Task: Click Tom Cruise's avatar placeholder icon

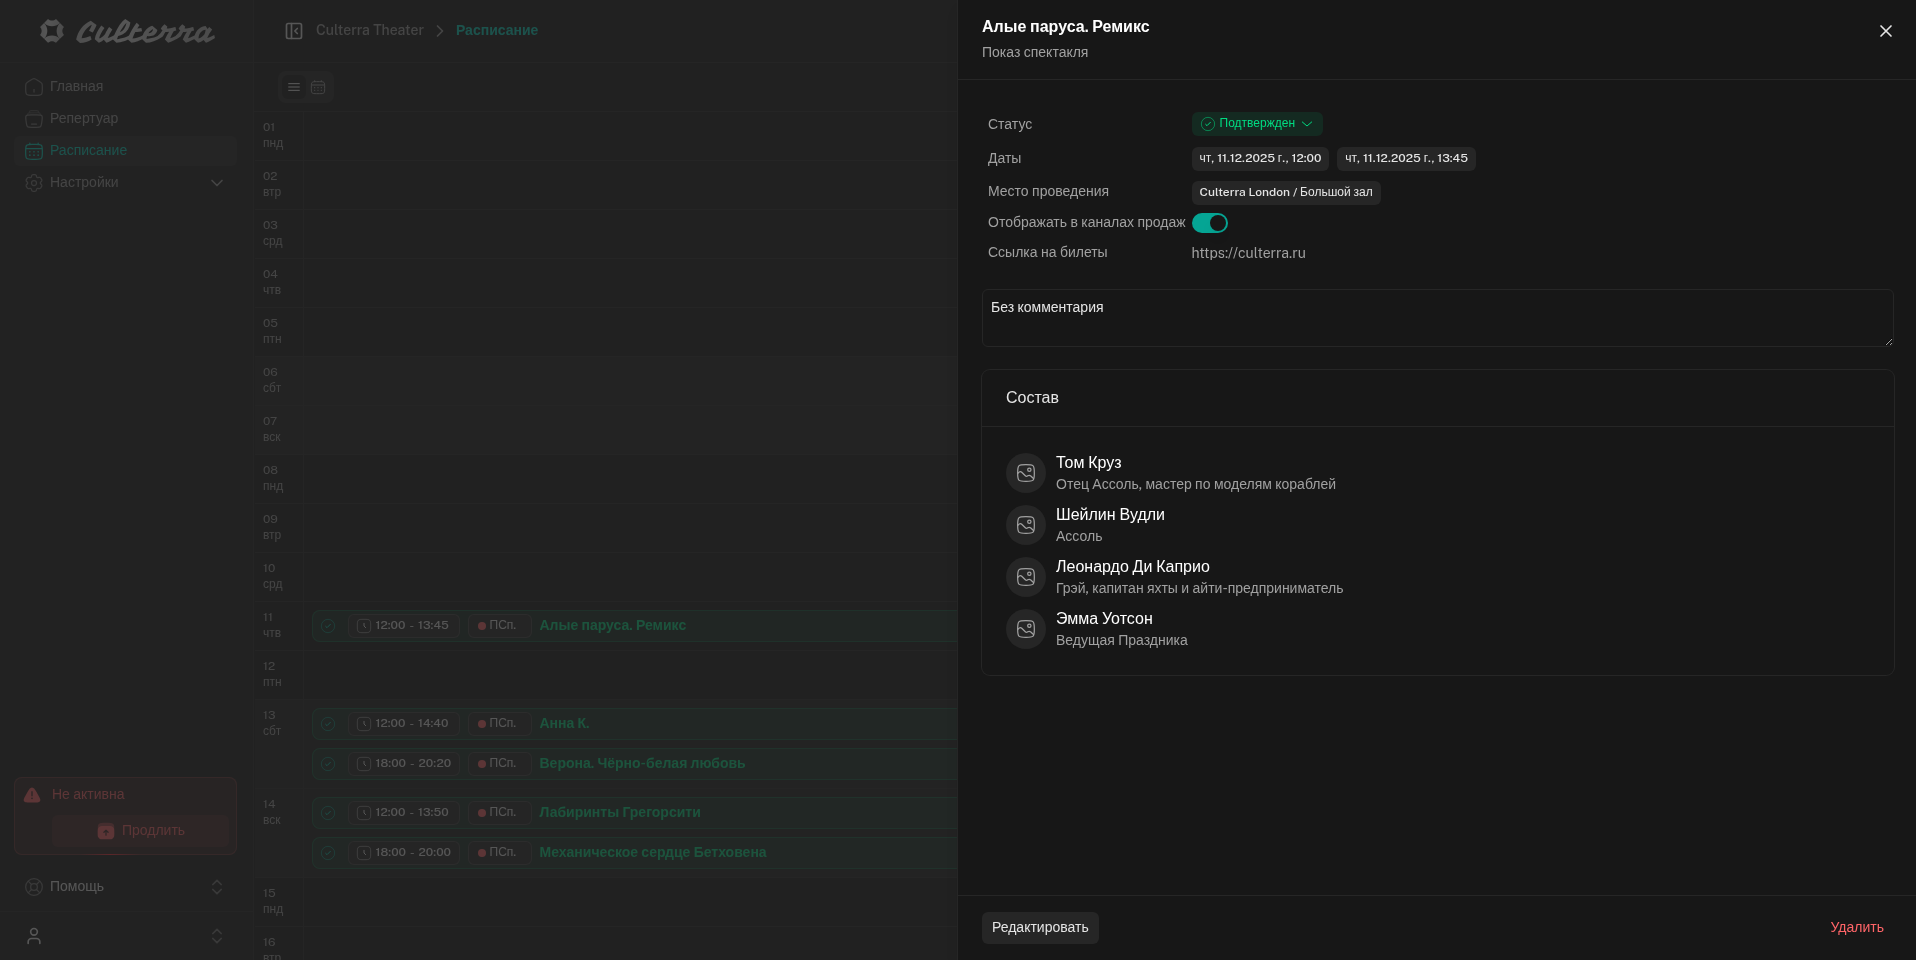Action: pyautogui.click(x=1025, y=473)
